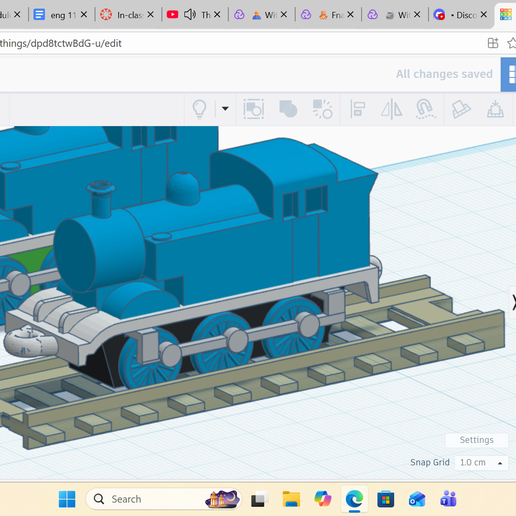
Task: Open the Snap Grid 1.0 cm dropdown
Action: pos(481,463)
